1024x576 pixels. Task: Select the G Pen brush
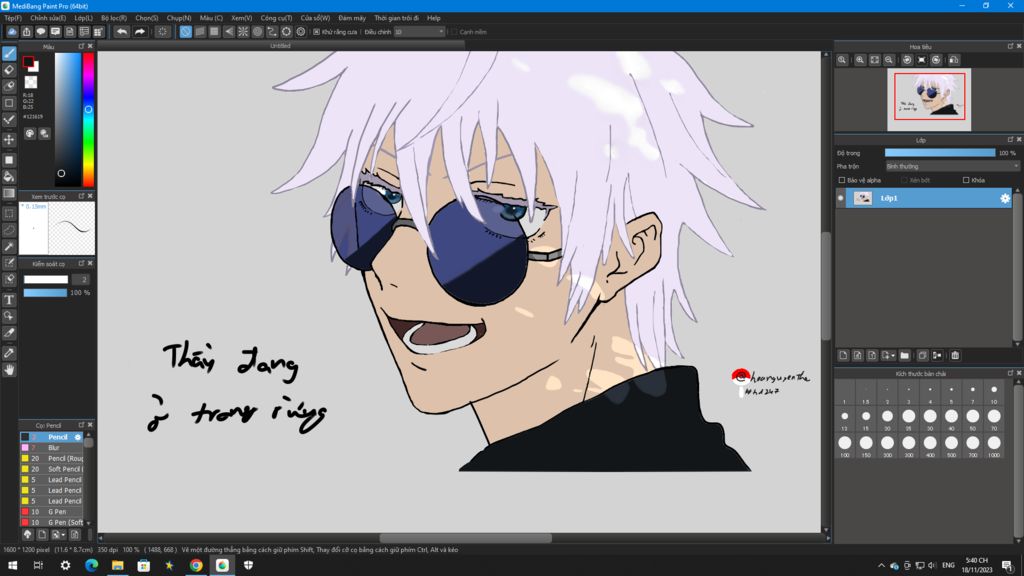point(52,512)
